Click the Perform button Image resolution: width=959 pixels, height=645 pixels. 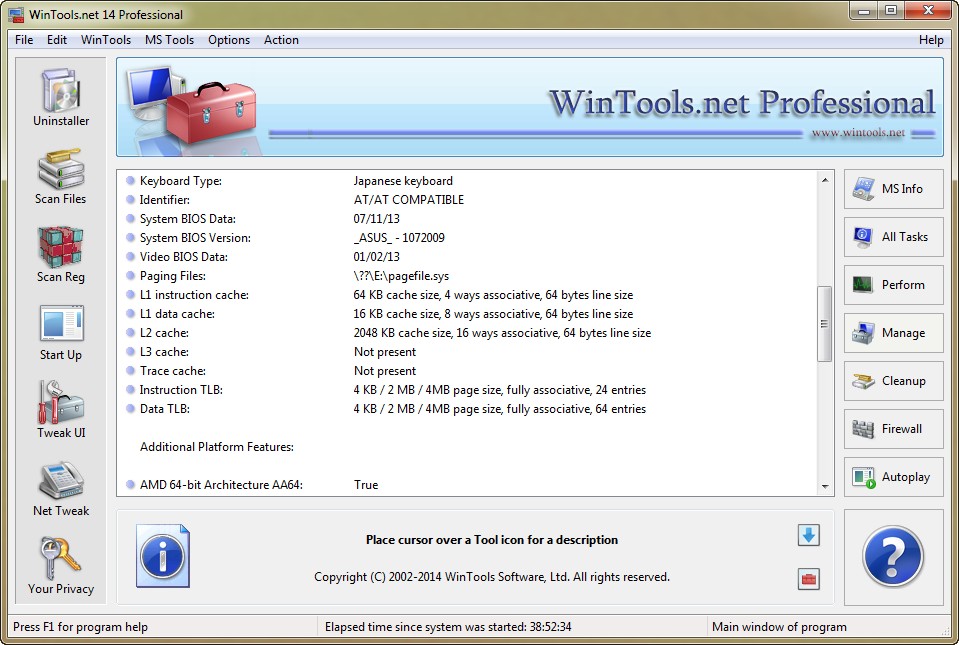coord(894,285)
